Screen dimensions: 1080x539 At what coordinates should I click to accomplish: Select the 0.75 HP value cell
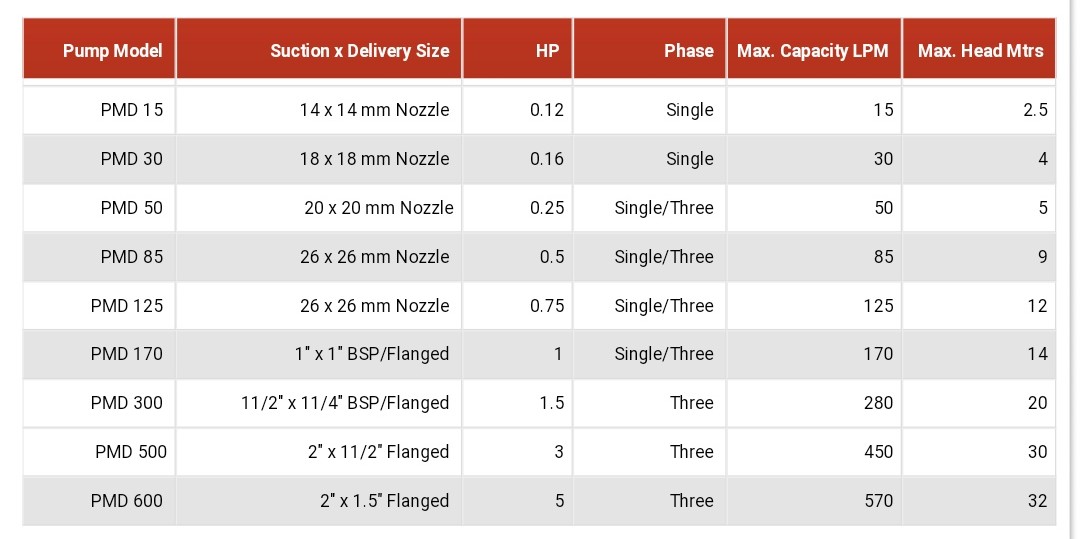click(547, 306)
